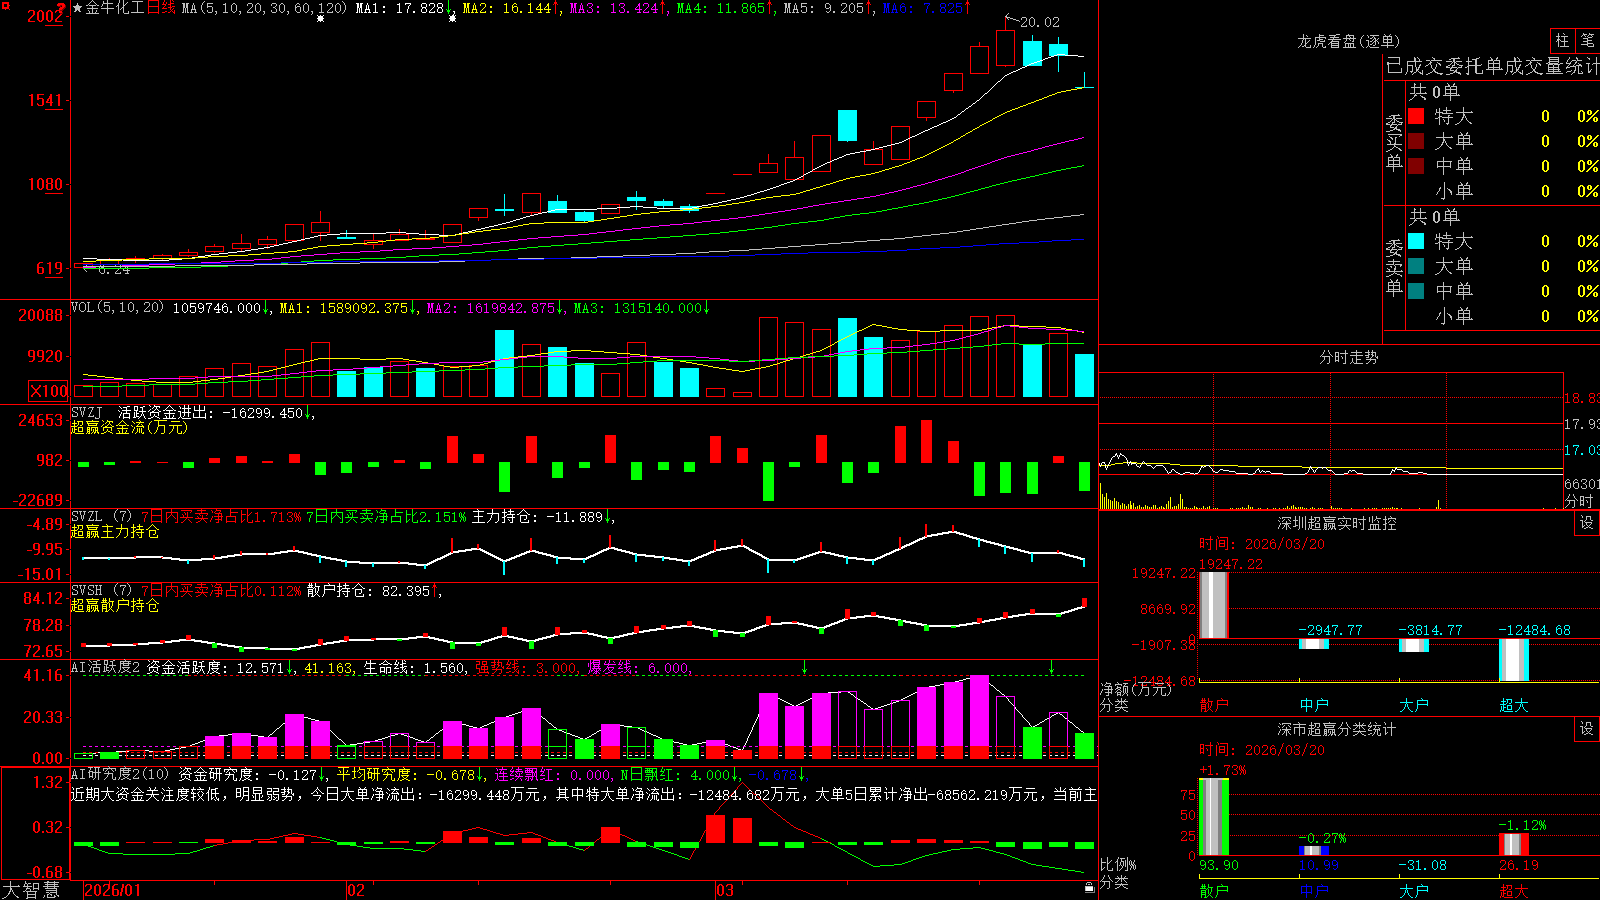Click the 散户 net amount bar 19247.22
This screenshot has width=1600, height=900.
pyautogui.click(x=1214, y=605)
